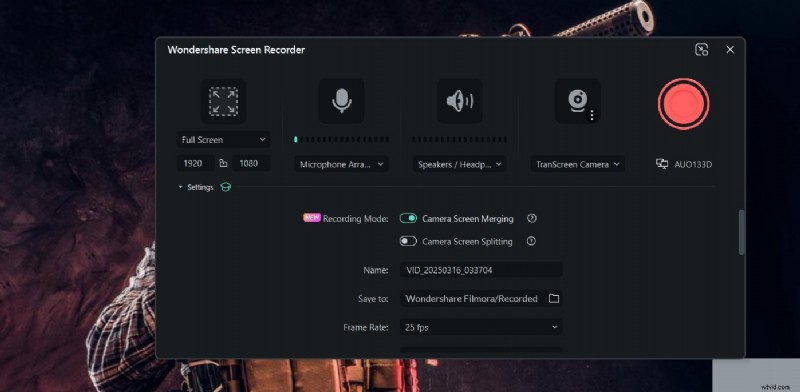Click the NEW badge beside Recording Mode
Image resolution: width=800 pixels, height=392 pixels.
[x=312, y=217]
